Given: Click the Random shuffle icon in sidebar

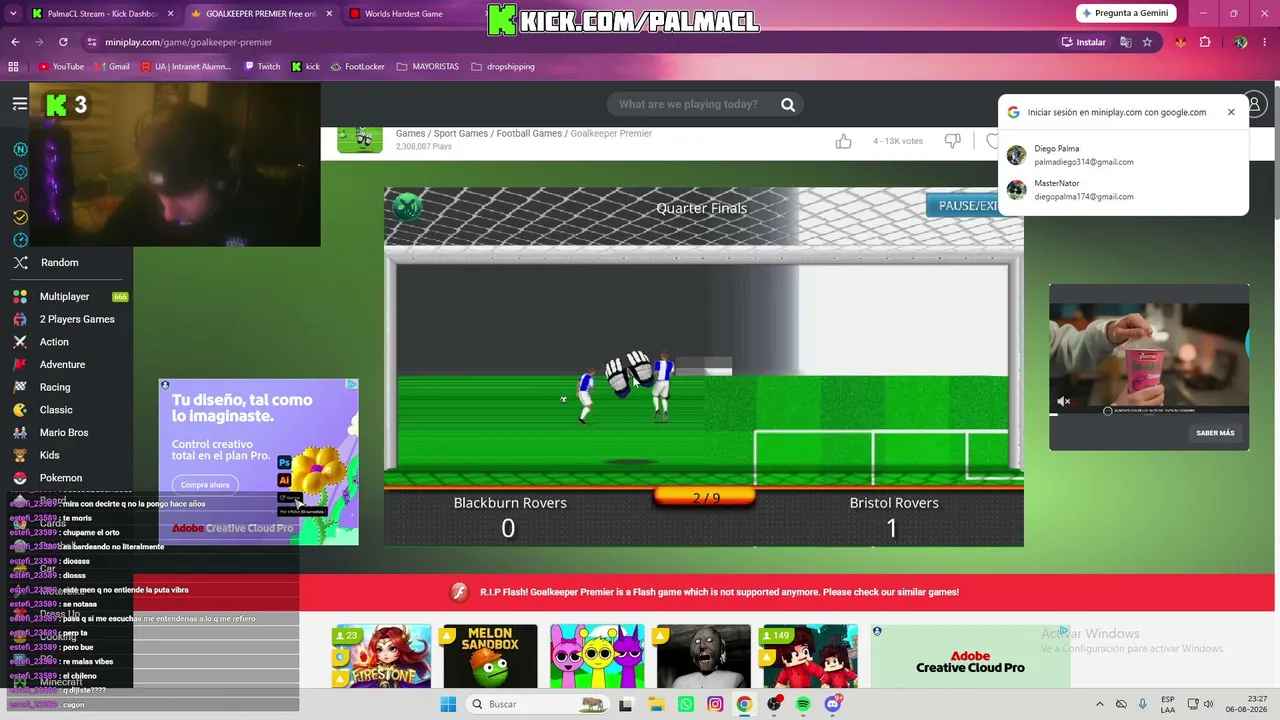Looking at the screenshot, I should click(20, 263).
